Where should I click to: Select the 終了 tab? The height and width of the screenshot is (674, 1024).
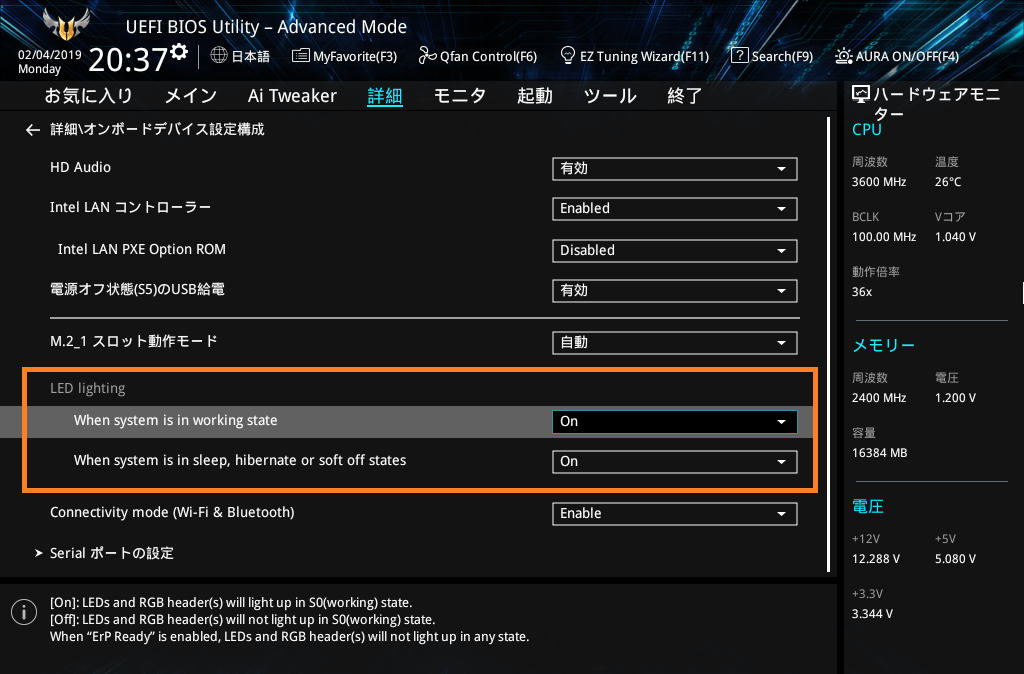click(x=684, y=96)
